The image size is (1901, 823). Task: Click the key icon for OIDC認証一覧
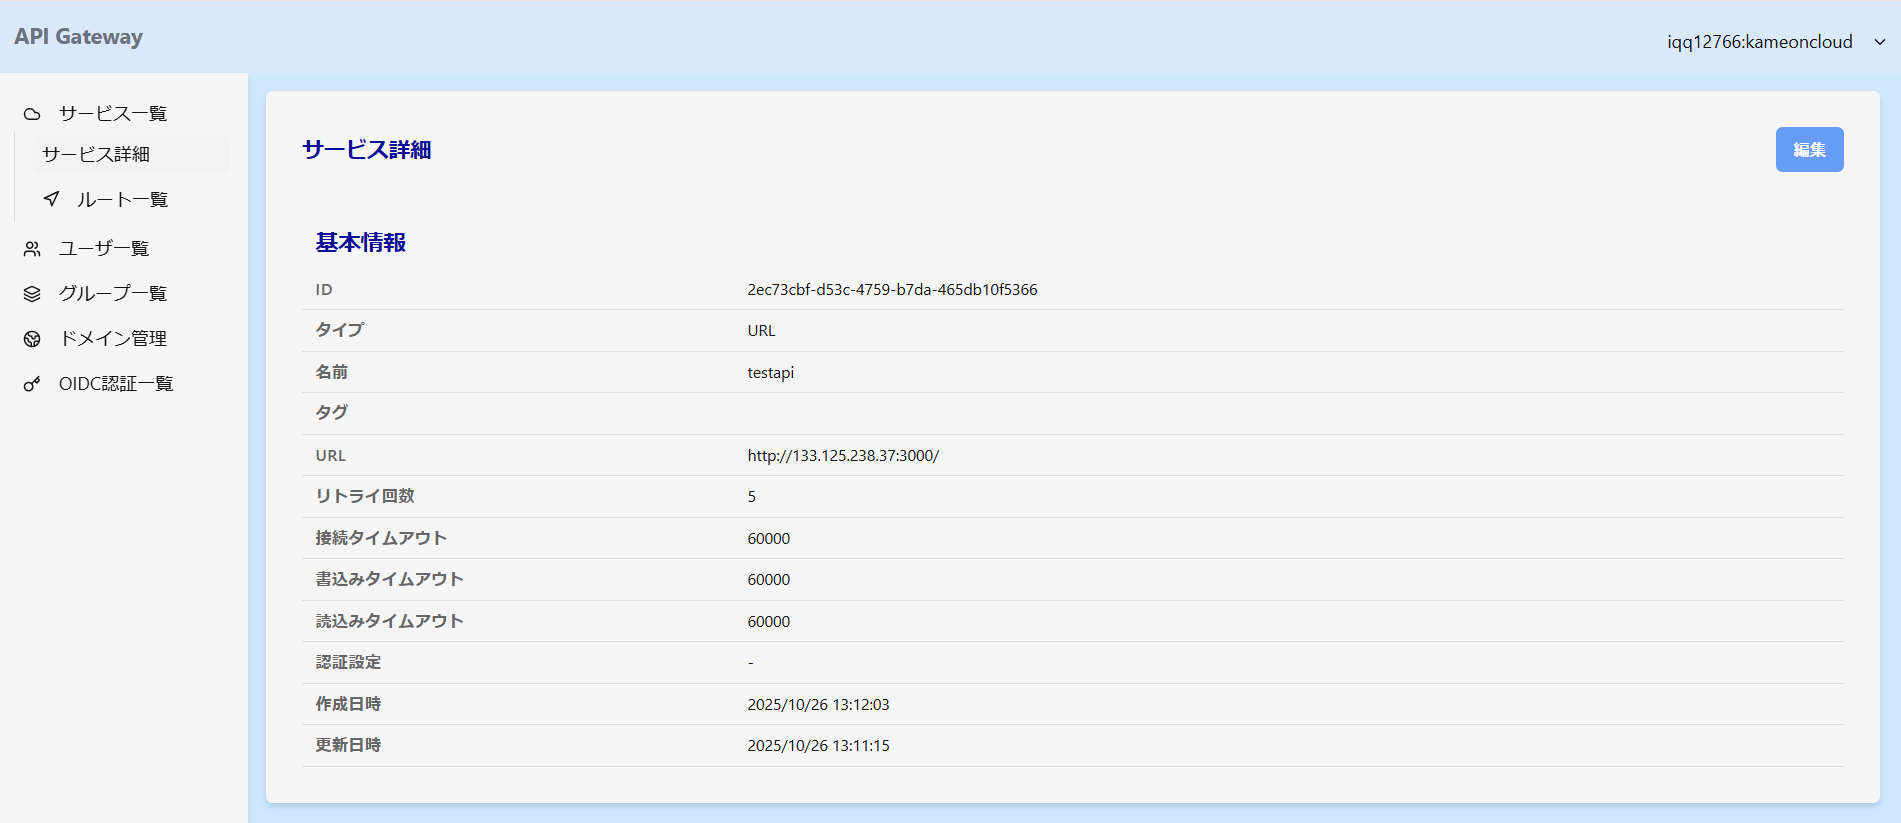click(x=32, y=384)
